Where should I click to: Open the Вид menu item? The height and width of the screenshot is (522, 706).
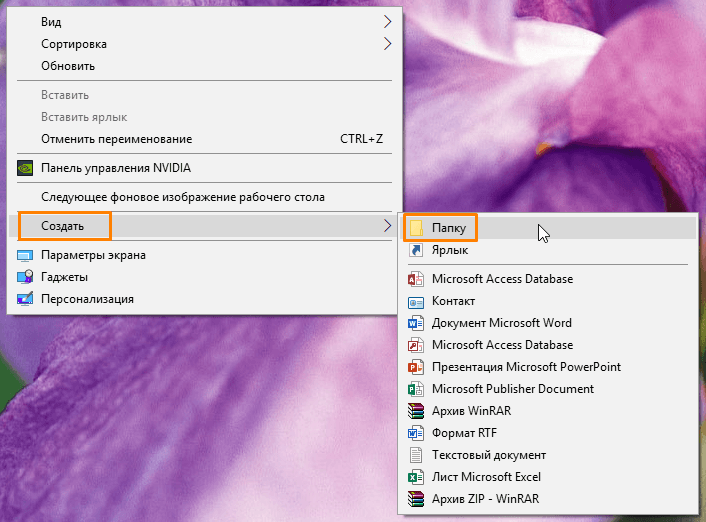204,22
